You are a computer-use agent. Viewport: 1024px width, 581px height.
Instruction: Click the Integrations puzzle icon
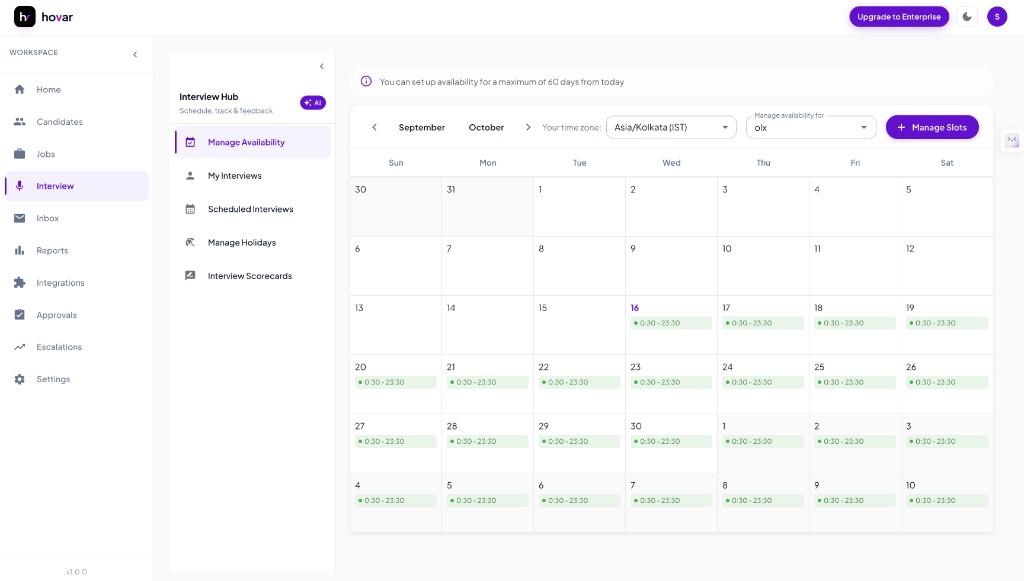(x=20, y=283)
